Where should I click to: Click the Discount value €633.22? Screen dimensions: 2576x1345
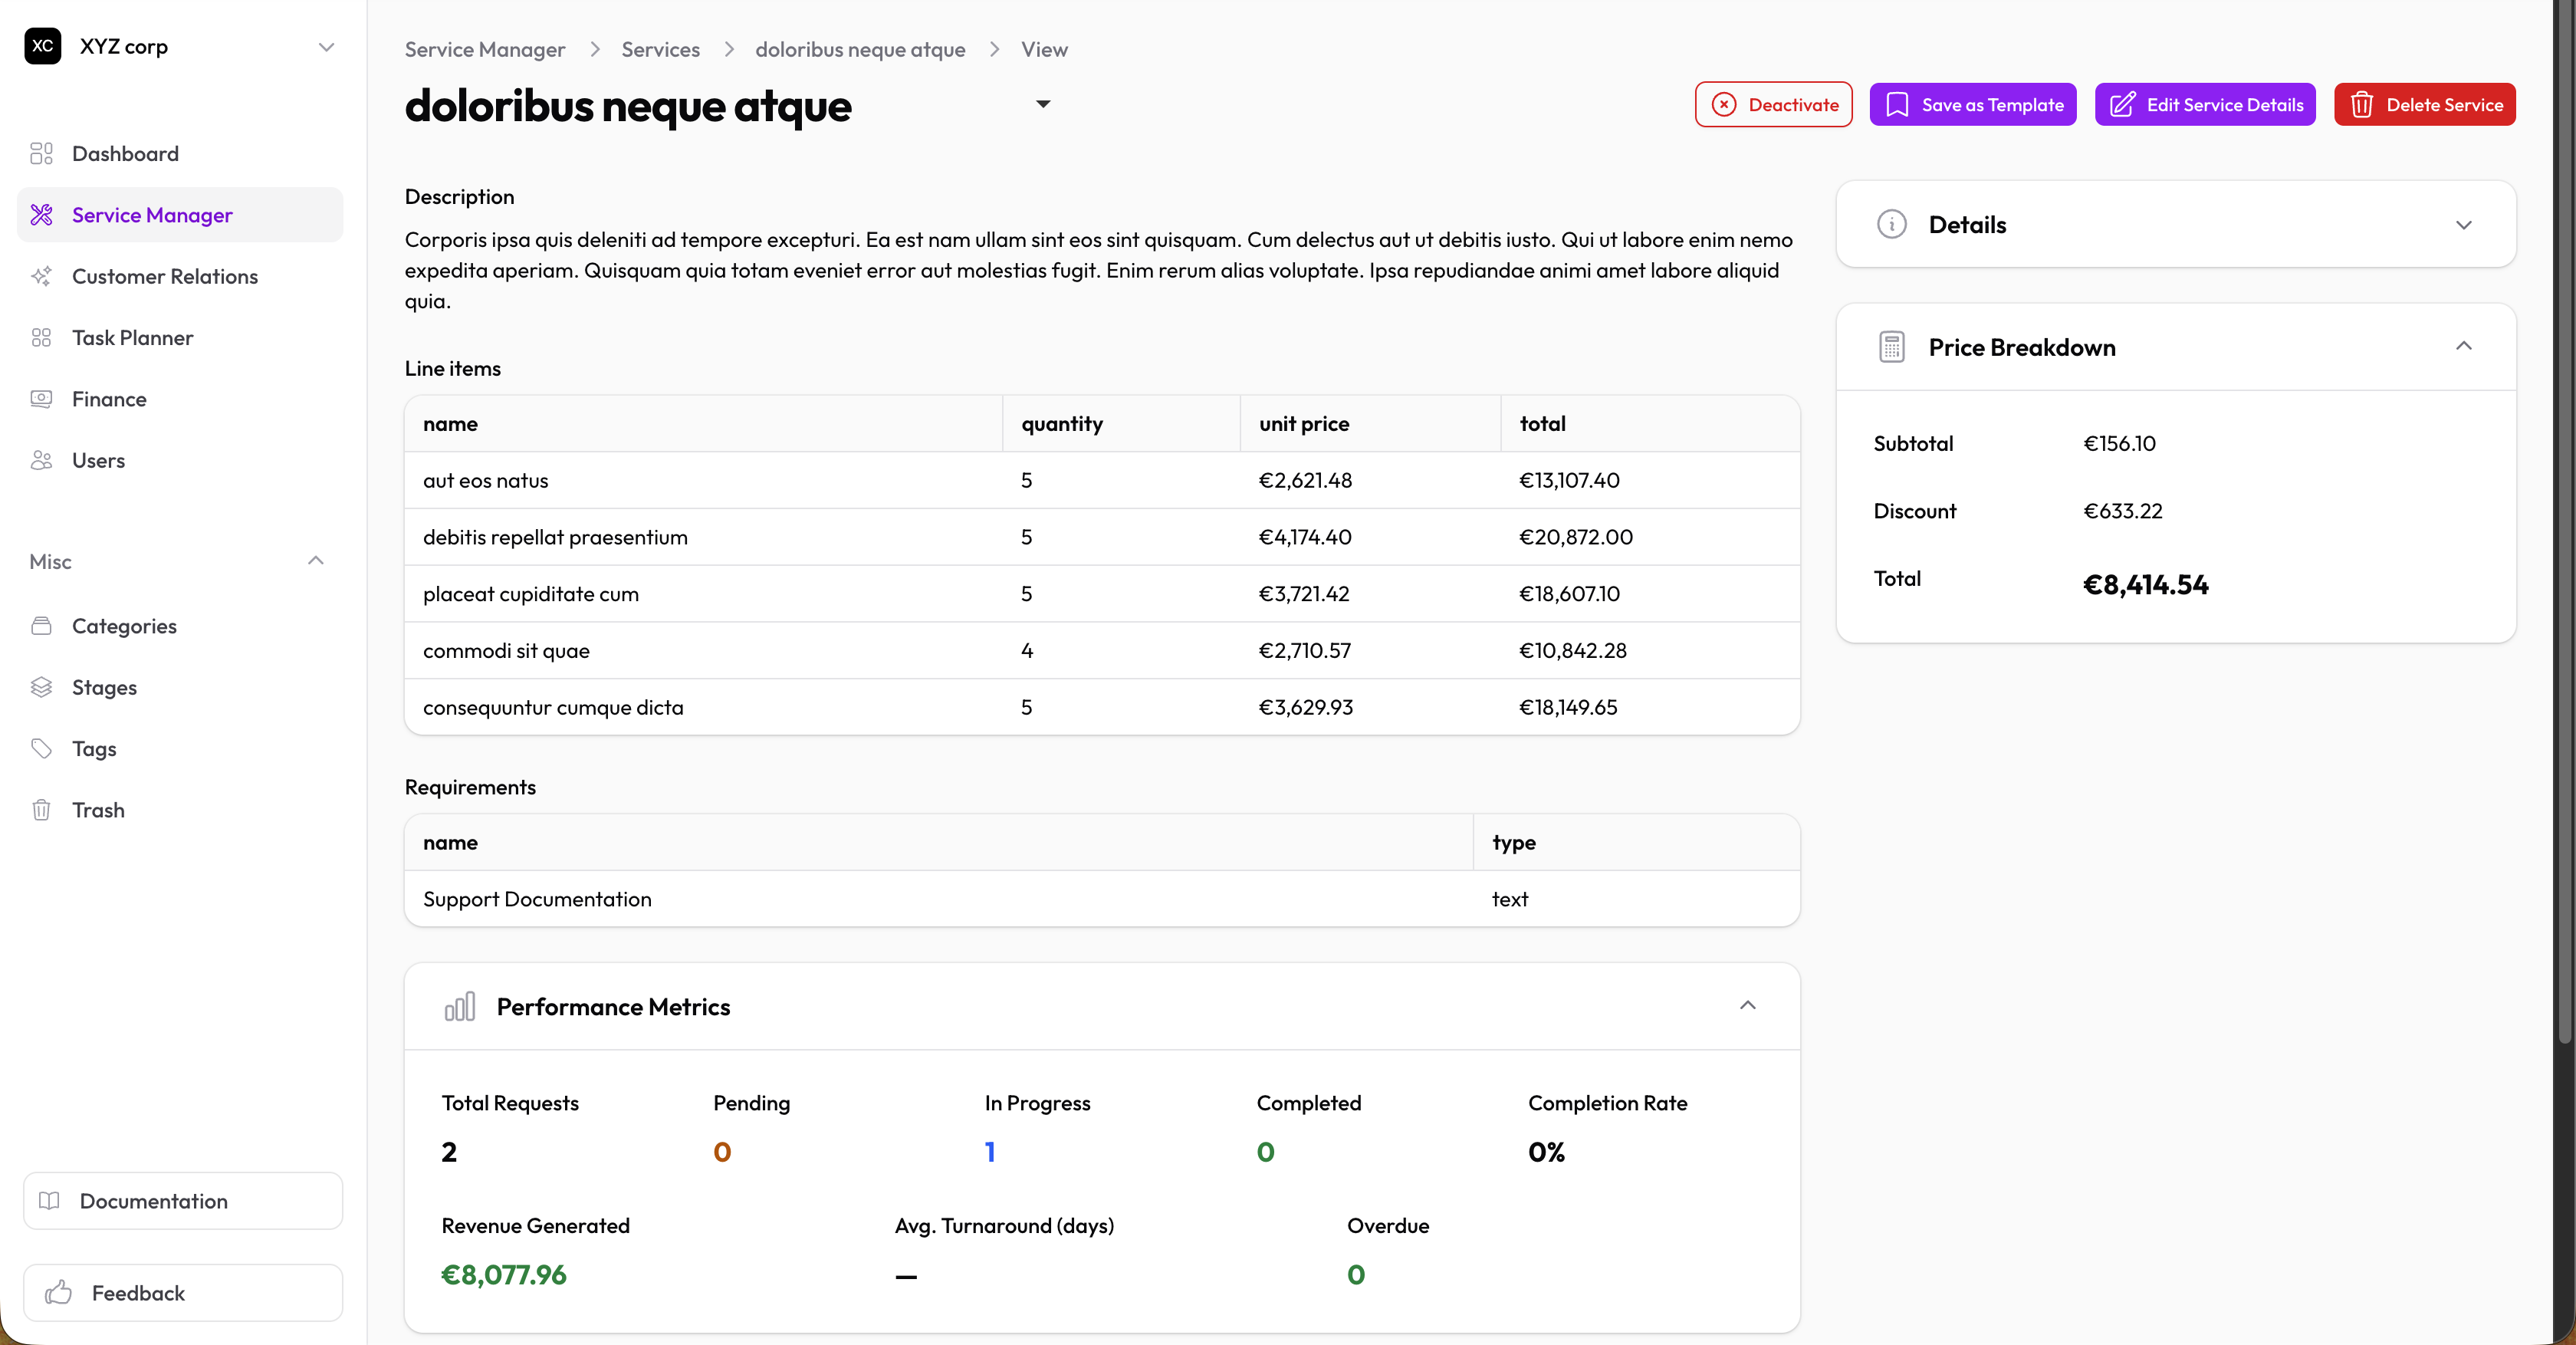(x=2122, y=511)
